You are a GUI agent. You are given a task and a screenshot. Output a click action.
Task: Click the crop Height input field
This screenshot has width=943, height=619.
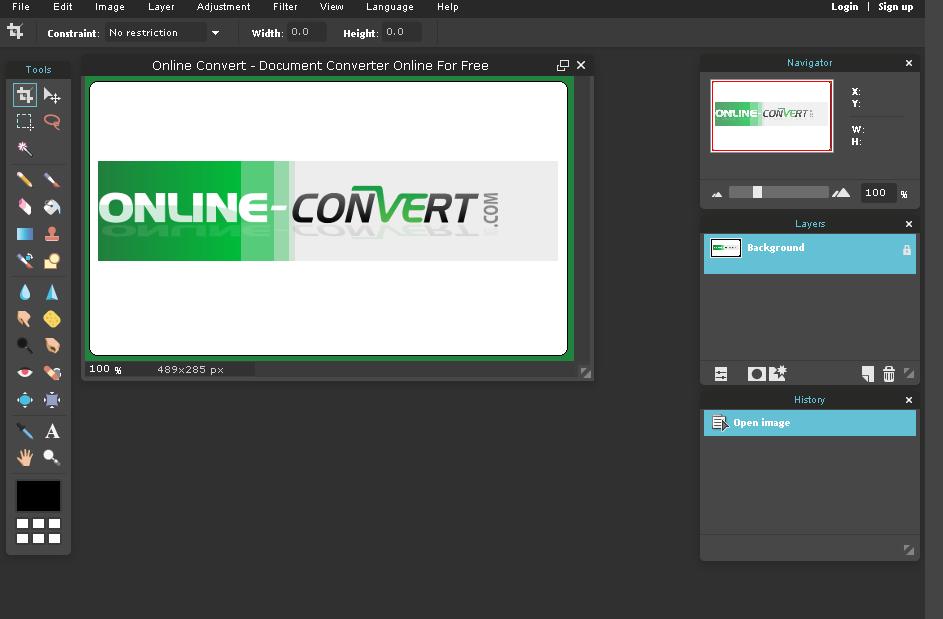[401, 32]
